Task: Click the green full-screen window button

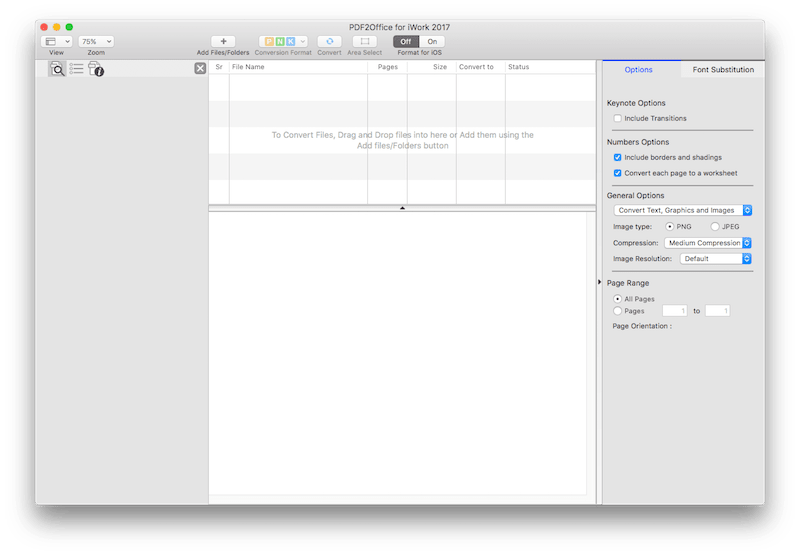Action: tap(69, 27)
